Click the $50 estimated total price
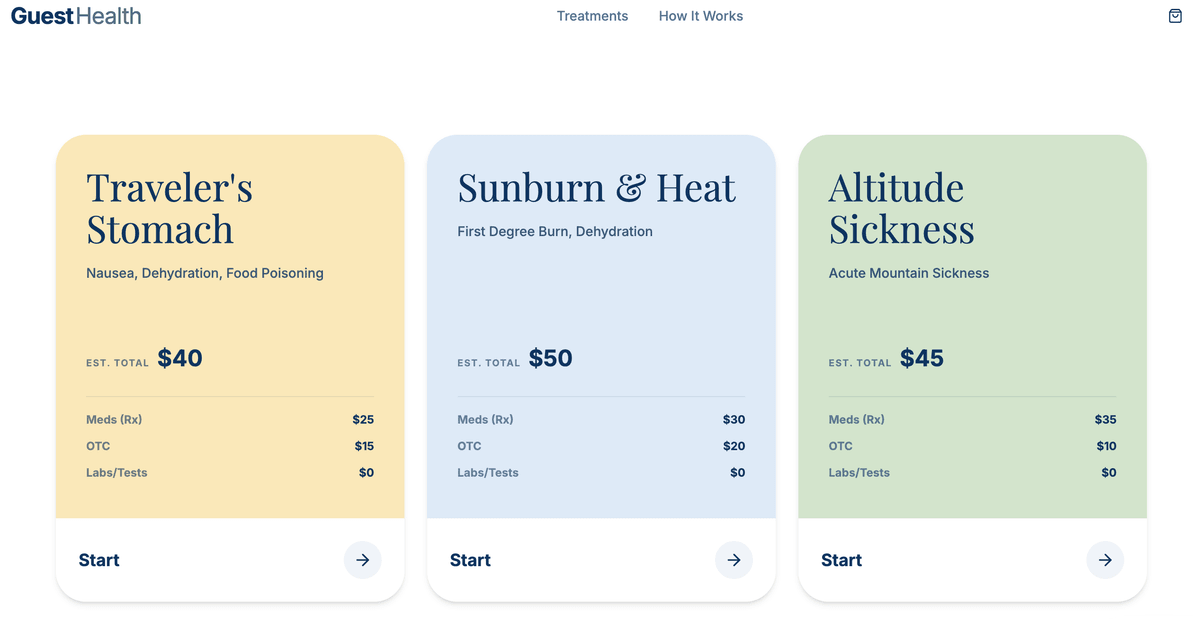Viewport: 1200px width, 619px height. coord(551,358)
